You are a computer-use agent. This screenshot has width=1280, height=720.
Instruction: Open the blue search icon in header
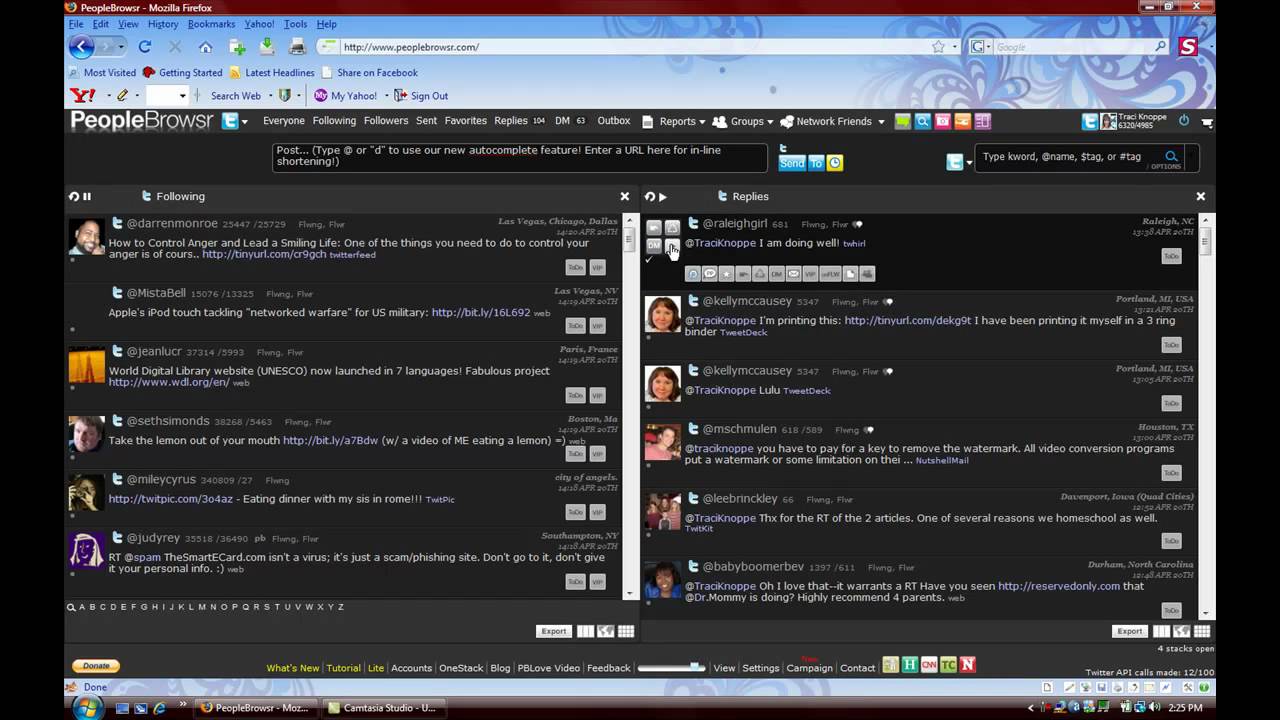click(923, 121)
